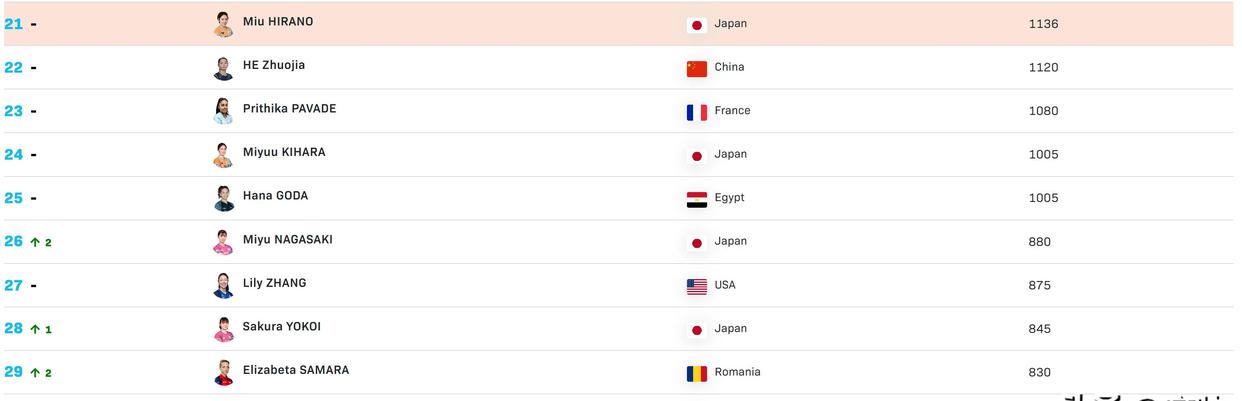Click the France flag icon
This screenshot has width=1242, height=401.
[x=697, y=112]
